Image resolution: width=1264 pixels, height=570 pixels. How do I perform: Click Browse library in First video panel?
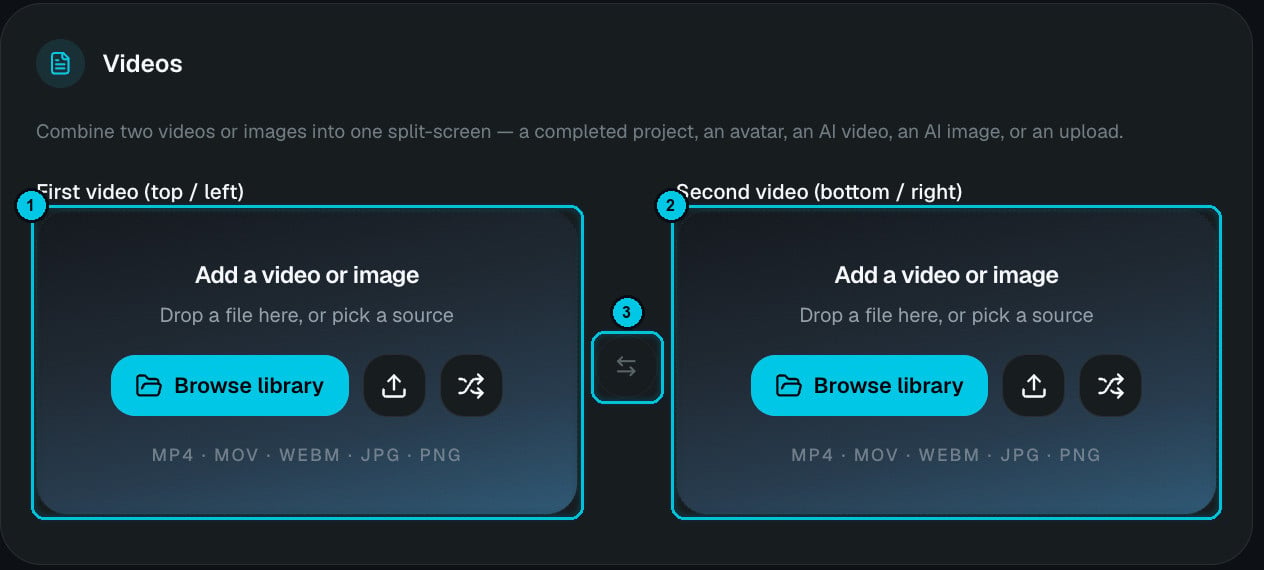click(x=229, y=385)
